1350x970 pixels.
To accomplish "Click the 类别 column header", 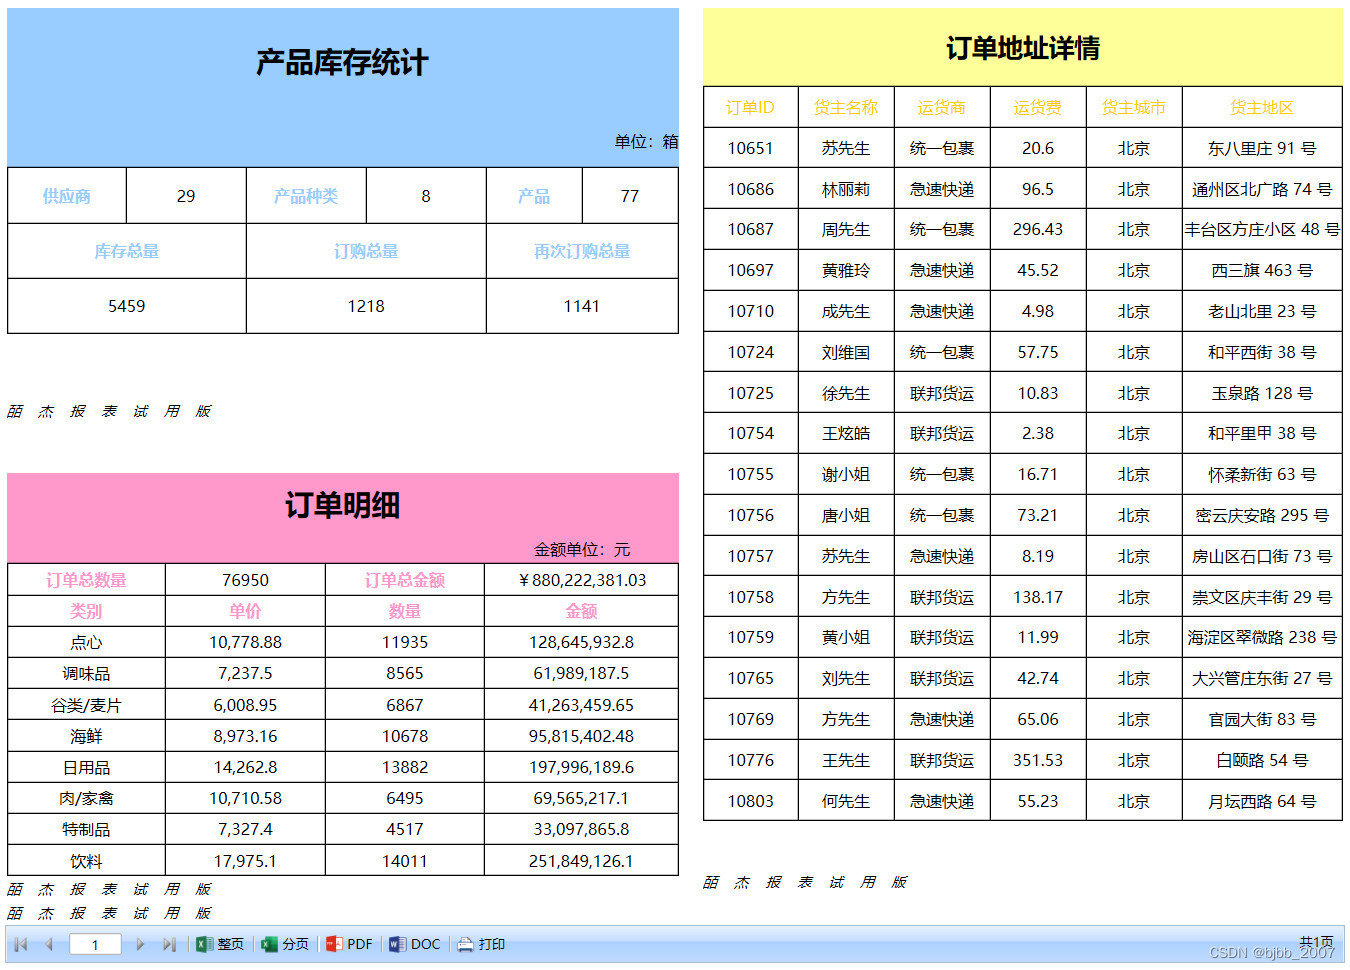I will pos(86,611).
